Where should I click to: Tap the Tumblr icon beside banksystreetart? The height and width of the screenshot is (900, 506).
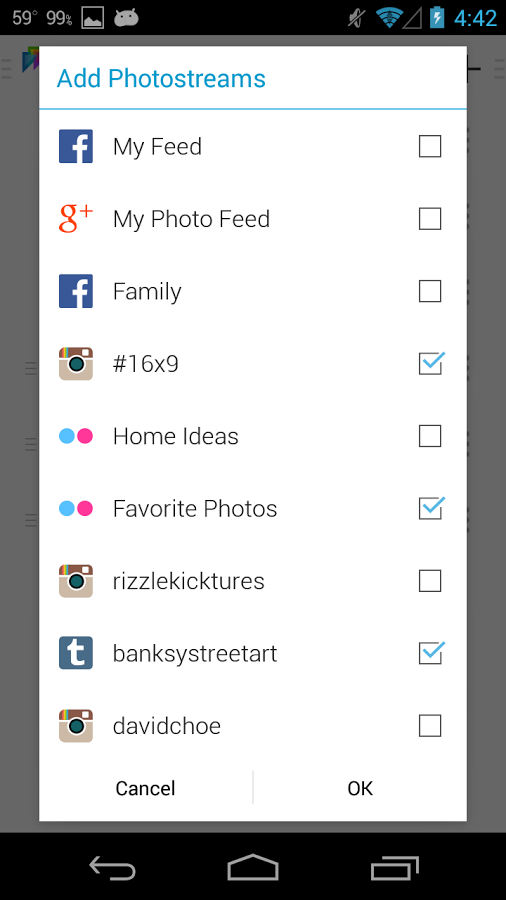76,653
